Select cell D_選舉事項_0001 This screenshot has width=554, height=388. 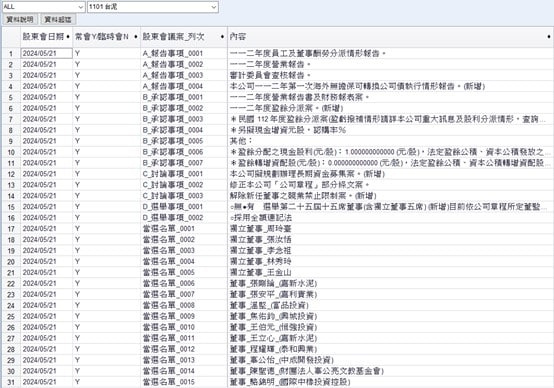click(x=184, y=207)
